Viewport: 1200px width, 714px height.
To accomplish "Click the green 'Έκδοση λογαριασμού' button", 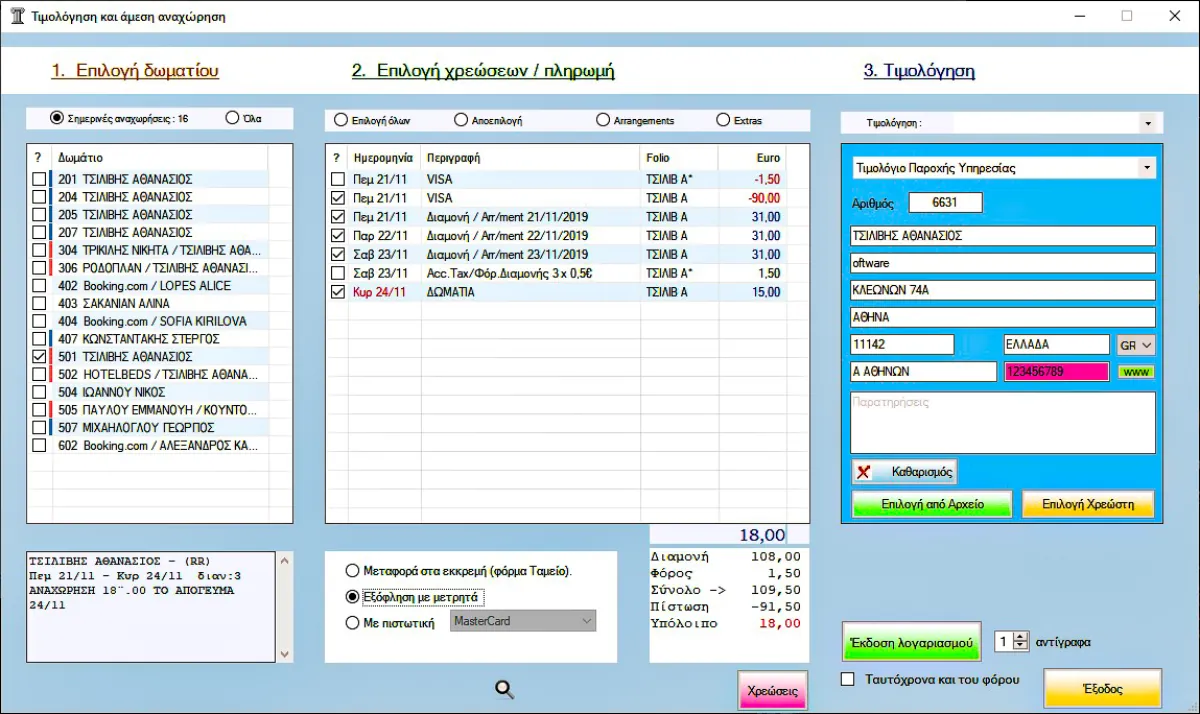I will click(912, 642).
